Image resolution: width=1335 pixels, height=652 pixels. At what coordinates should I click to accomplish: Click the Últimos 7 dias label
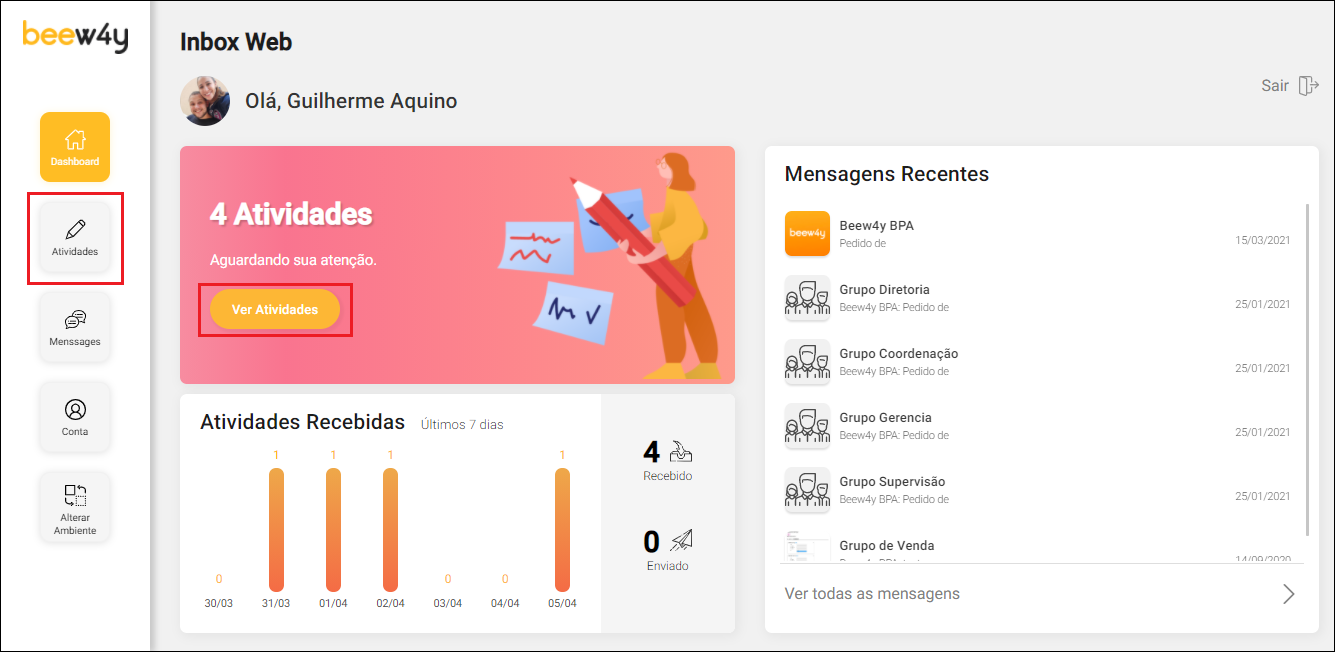point(462,425)
